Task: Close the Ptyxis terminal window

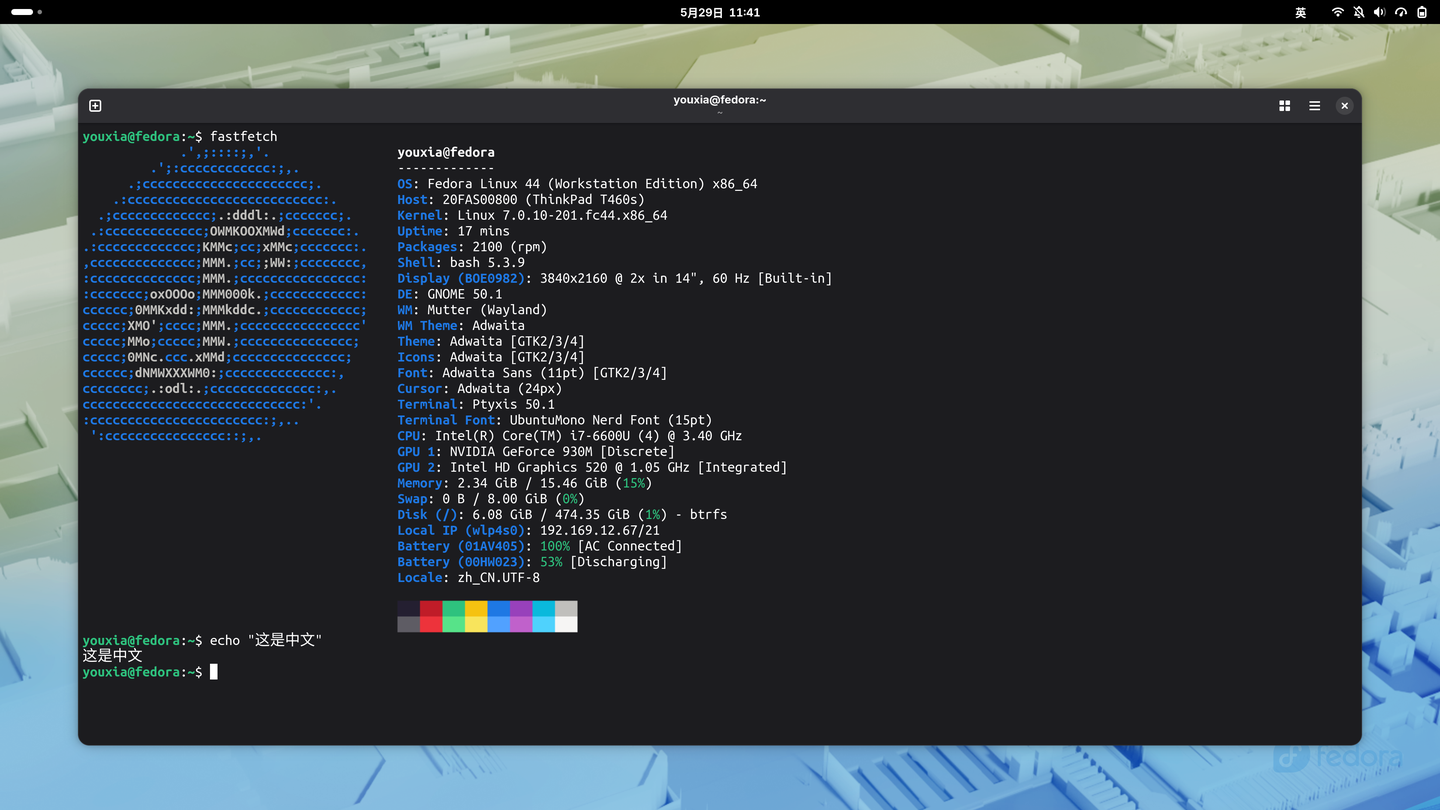Action: pyautogui.click(x=1345, y=106)
